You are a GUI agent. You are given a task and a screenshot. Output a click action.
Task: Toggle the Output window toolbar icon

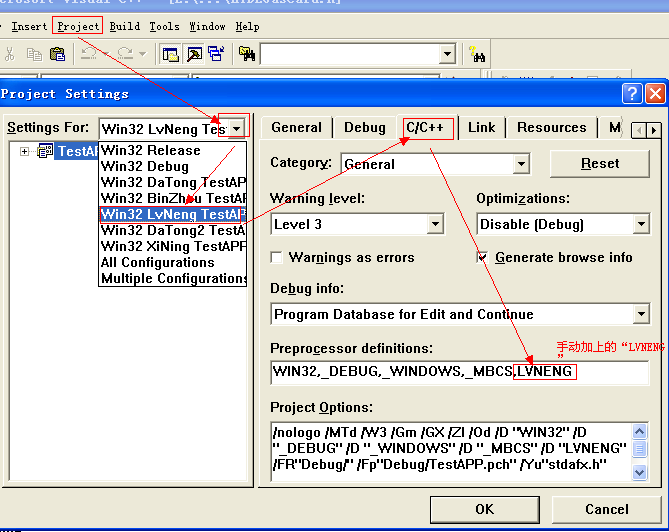click(x=195, y=54)
